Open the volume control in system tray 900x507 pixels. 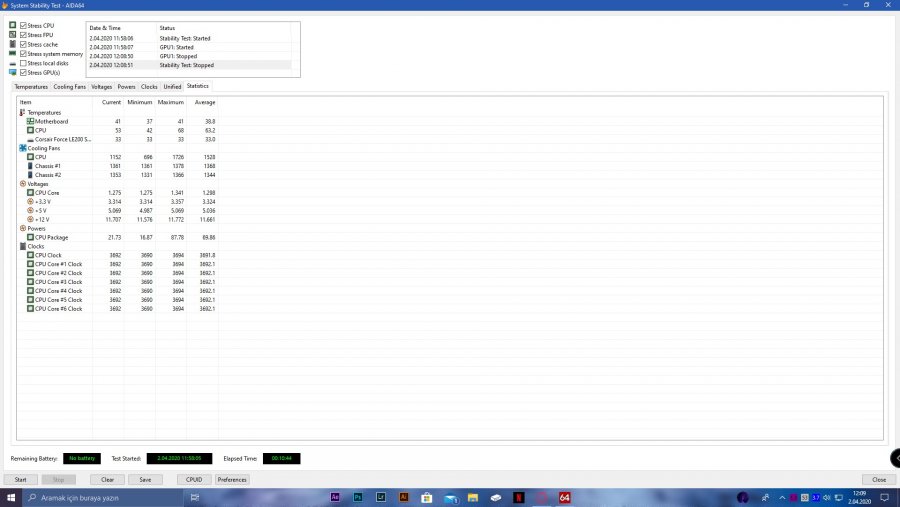click(827, 497)
